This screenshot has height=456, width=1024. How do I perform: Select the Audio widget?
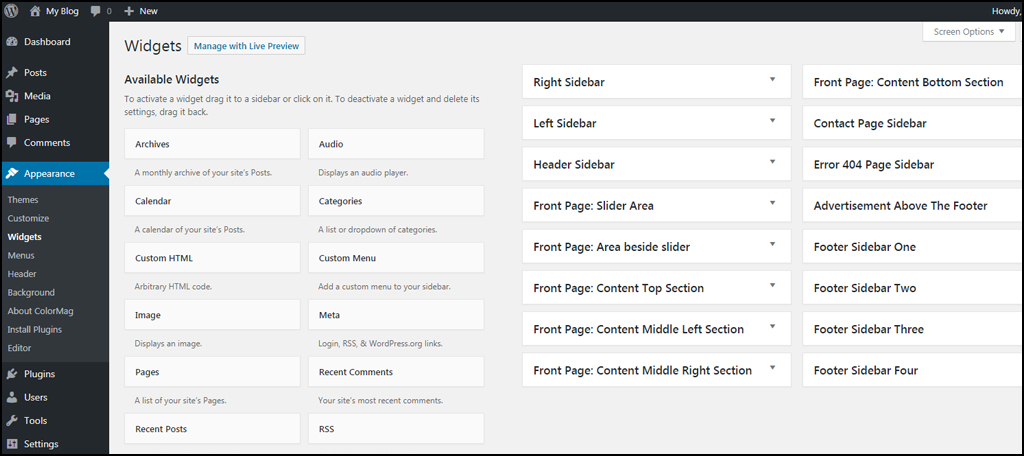396,144
